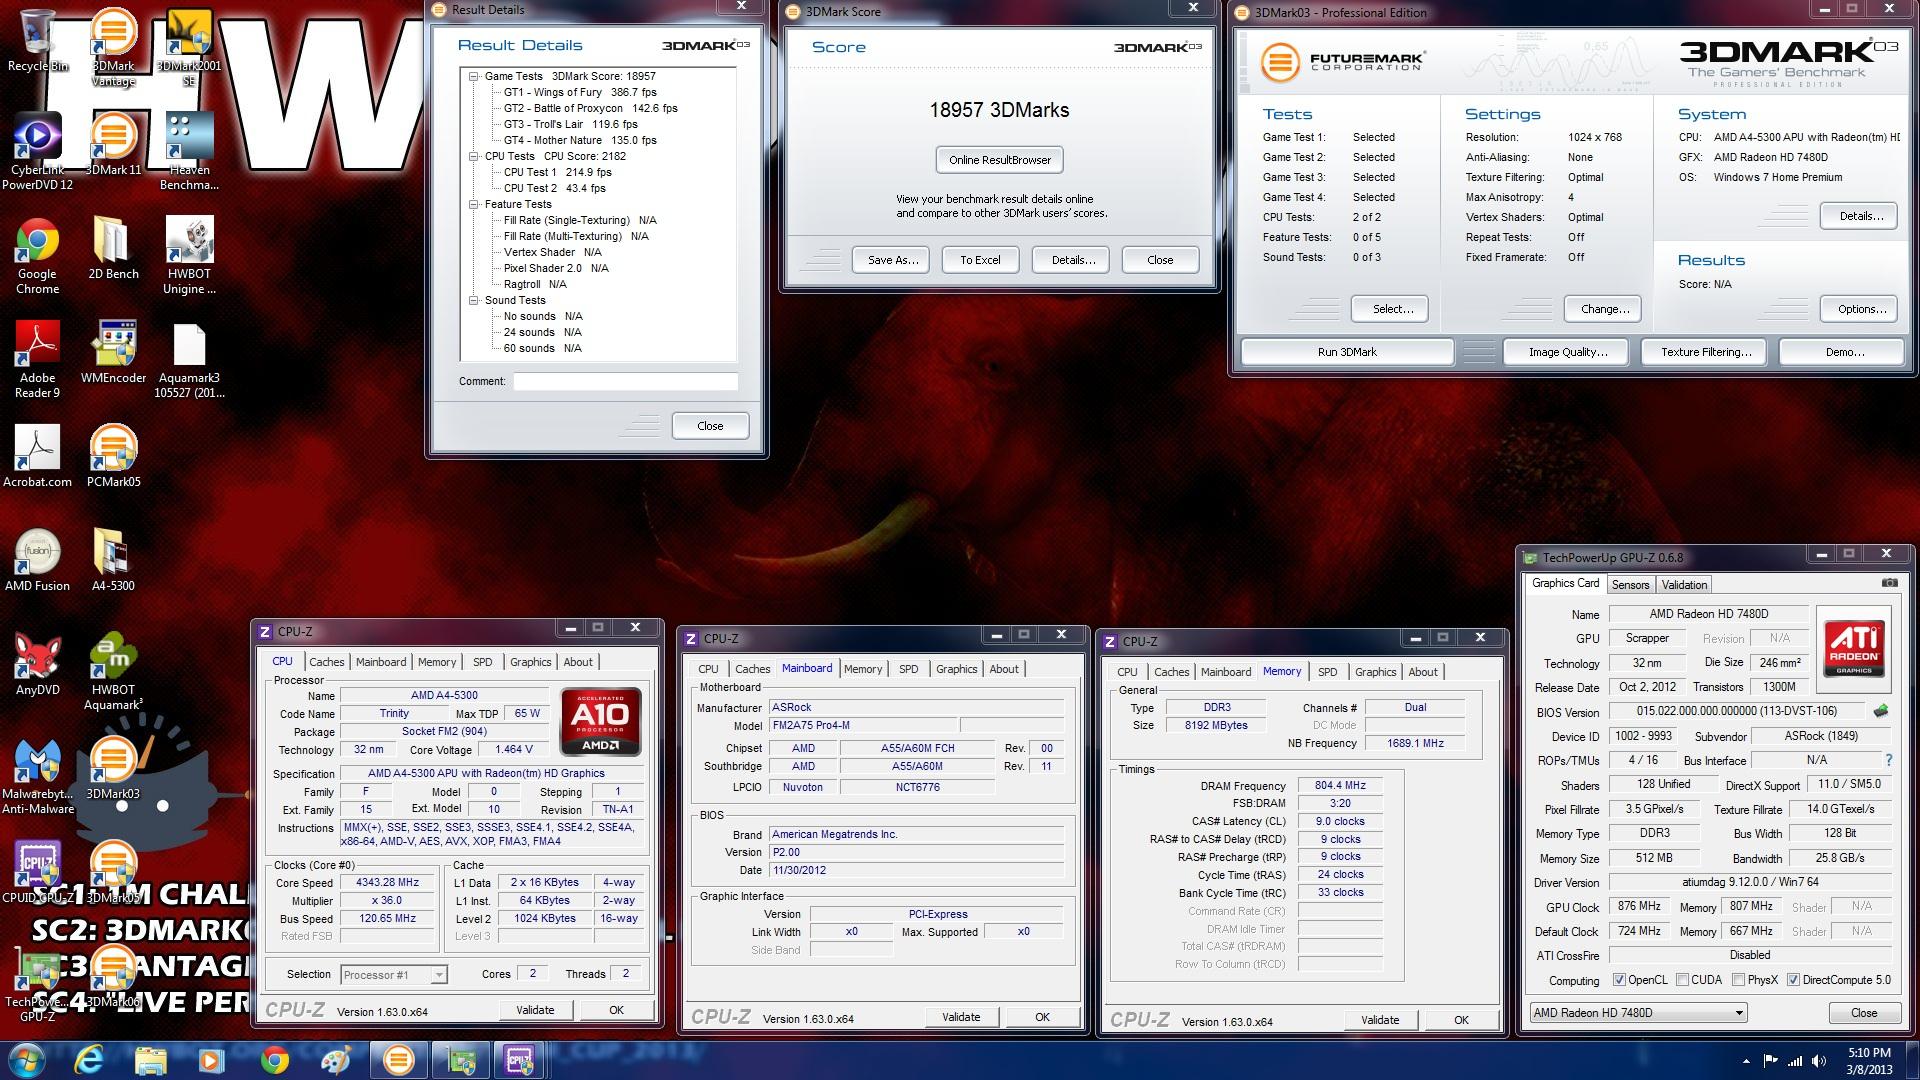Open Graphics tab in Memory CPU-Z window

(1375, 672)
